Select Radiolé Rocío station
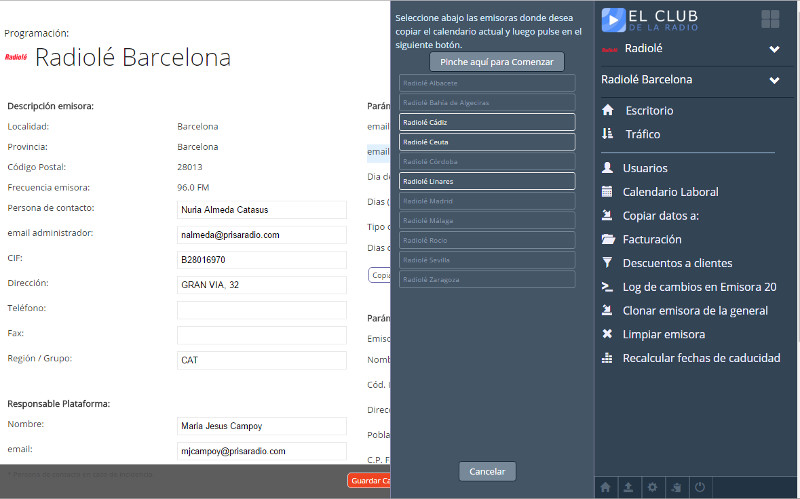Viewport: 800px width, 499px height. pyautogui.click(x=487, y=240)
